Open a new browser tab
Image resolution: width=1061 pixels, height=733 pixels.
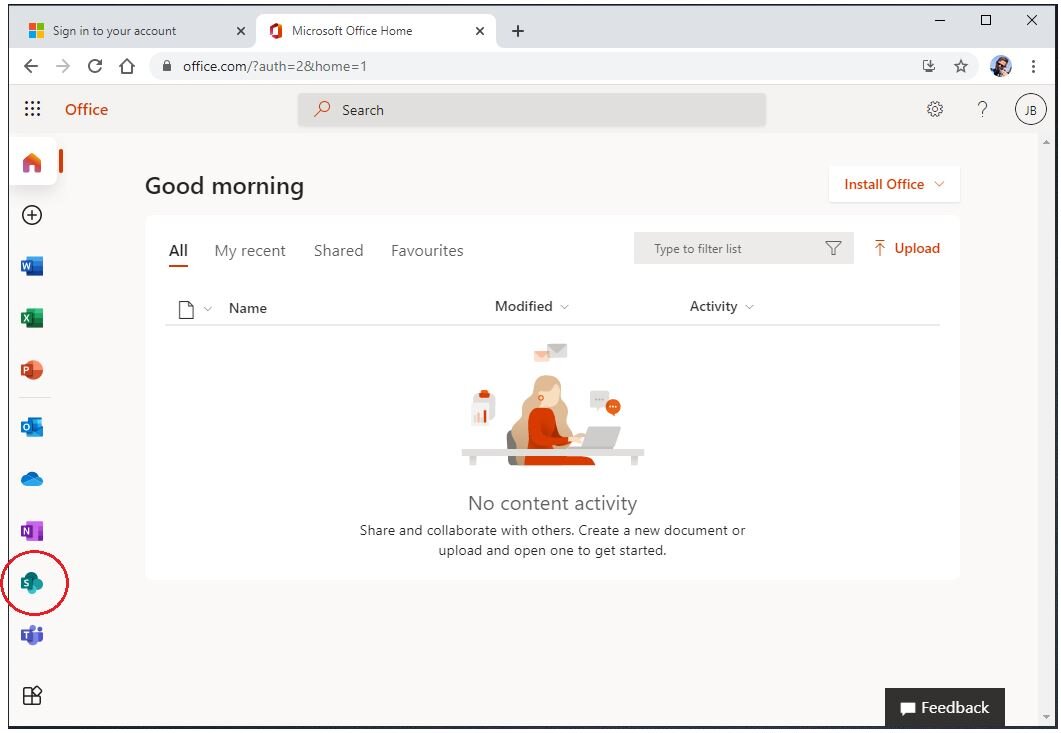click(518, 30)
